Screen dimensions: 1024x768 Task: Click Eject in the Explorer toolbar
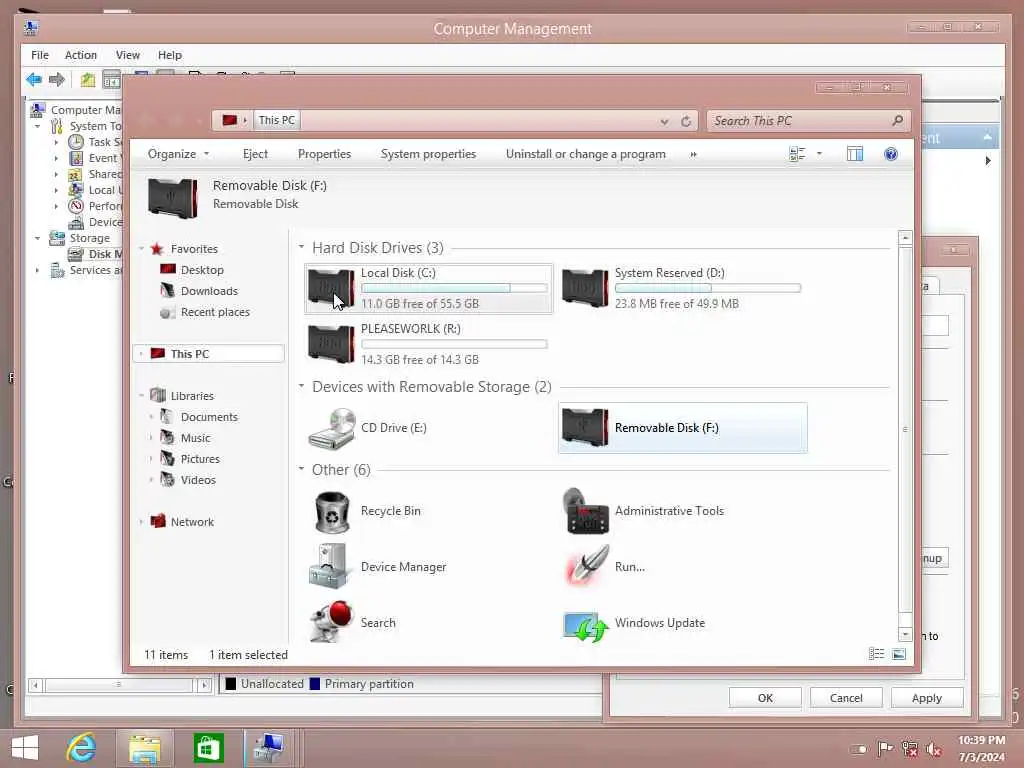pos(255,154)
